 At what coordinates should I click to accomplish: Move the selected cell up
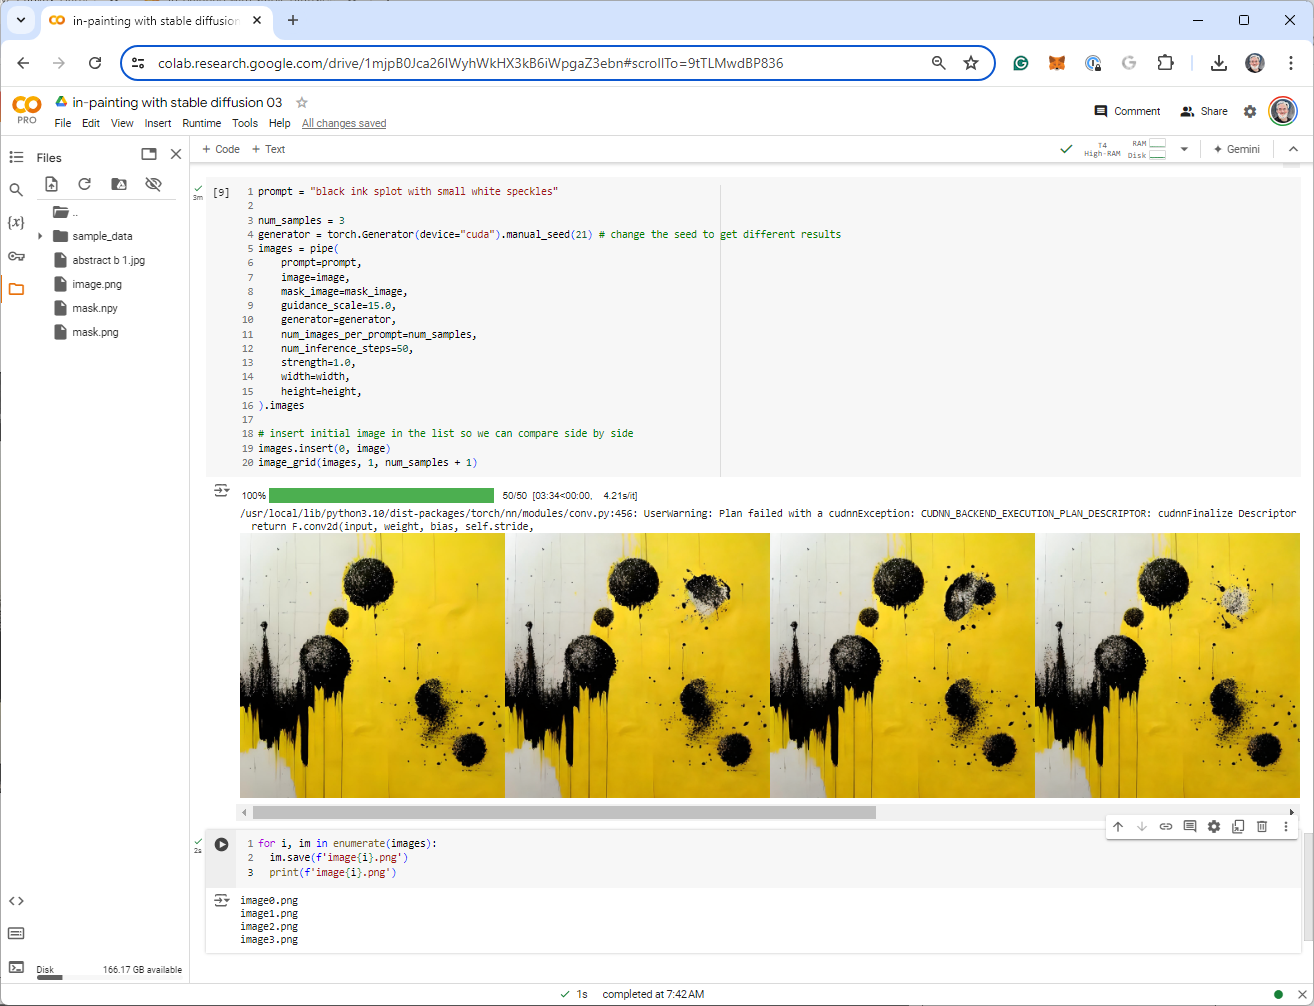1118,827
